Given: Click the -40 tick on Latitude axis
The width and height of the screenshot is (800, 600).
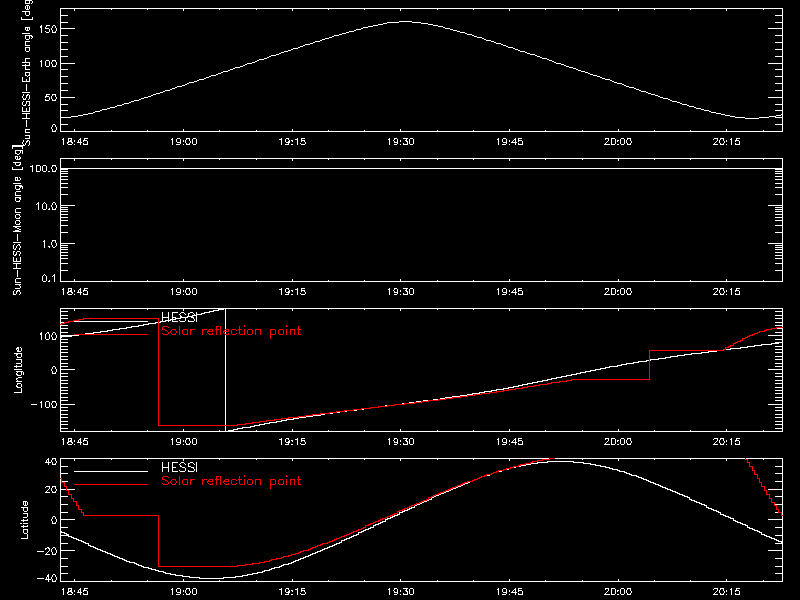Looking at the screenshot, I should (47, 579).
